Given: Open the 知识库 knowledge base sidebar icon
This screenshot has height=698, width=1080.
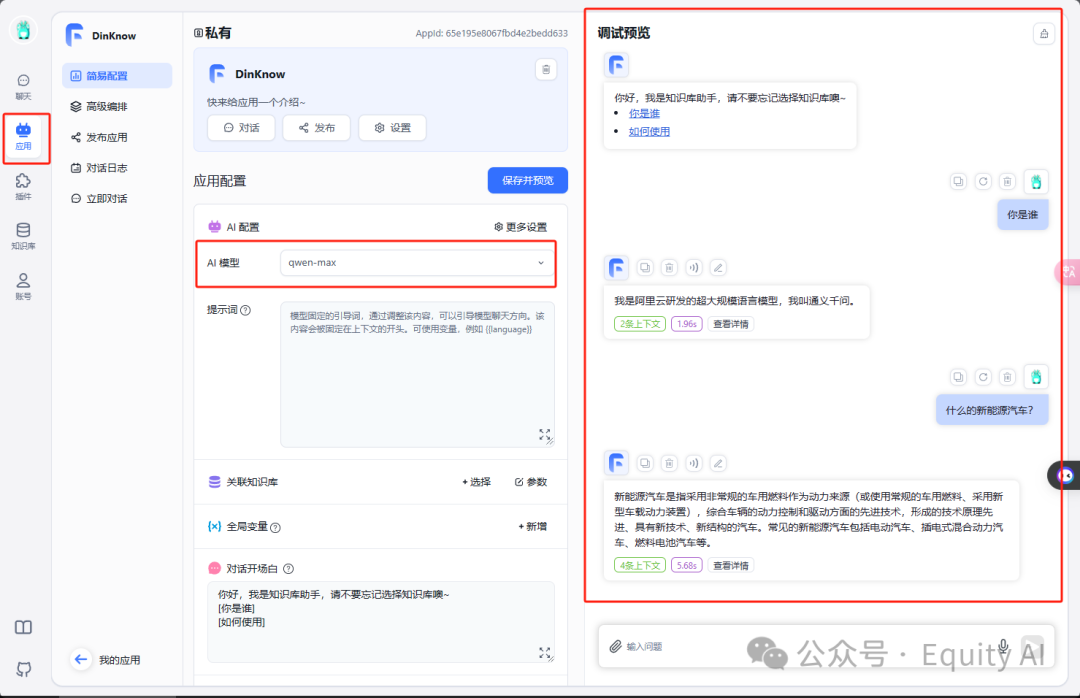Looking at the screenshot, I should click(x=23, y=236).
